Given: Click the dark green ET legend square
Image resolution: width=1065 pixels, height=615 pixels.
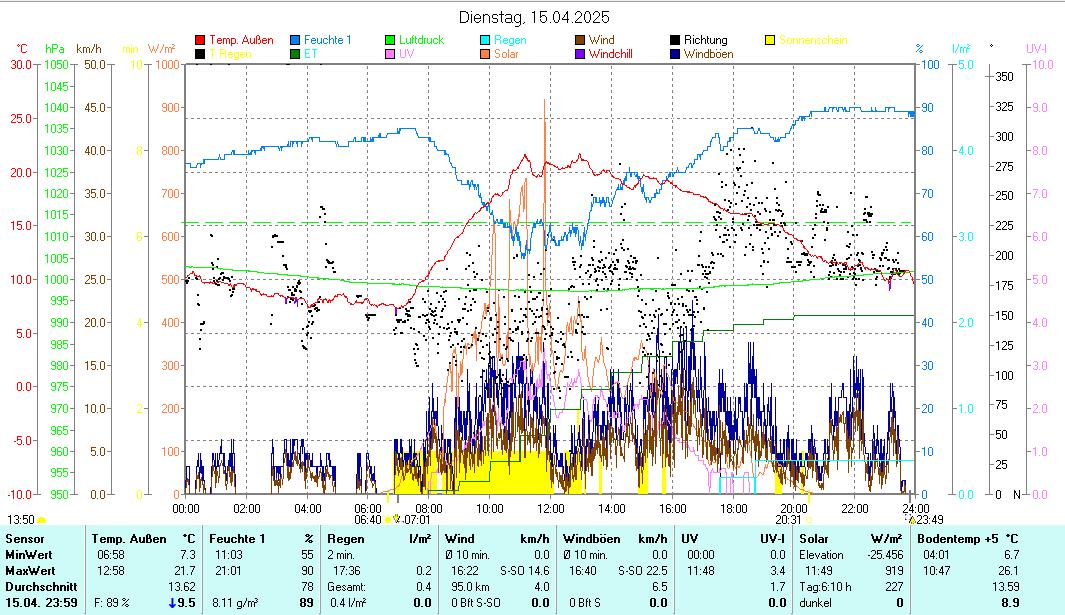Looking at the screenshot, I should [x=295, y=54].
